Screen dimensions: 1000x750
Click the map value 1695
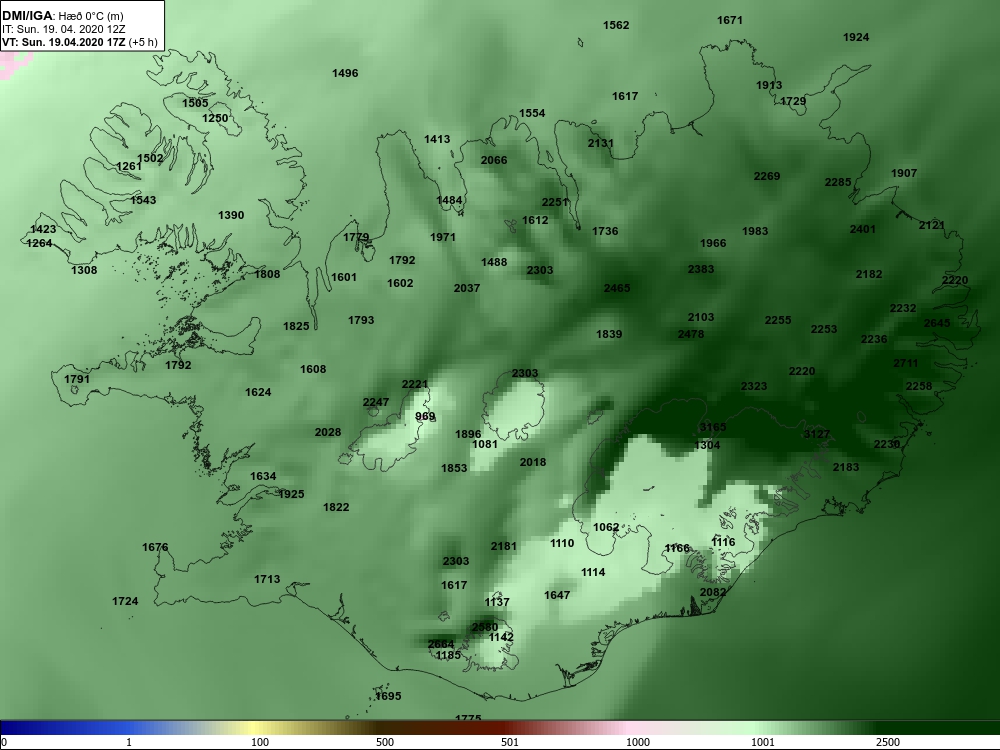(388, 696)
